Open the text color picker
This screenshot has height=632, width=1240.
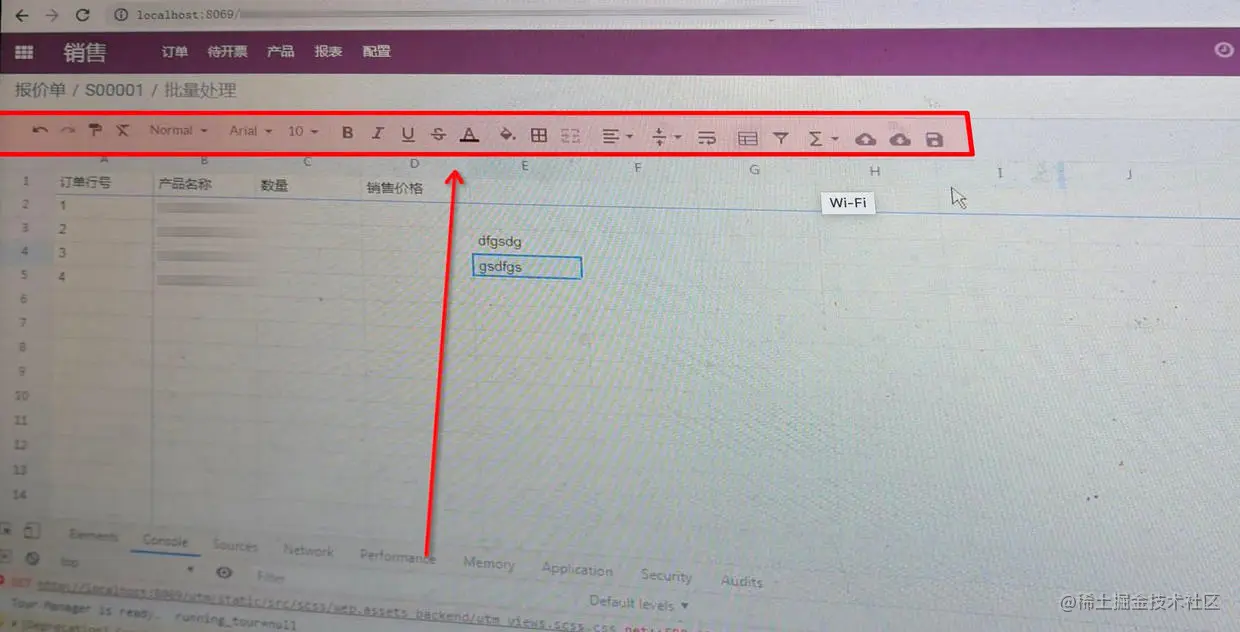(x=469, y=135)
